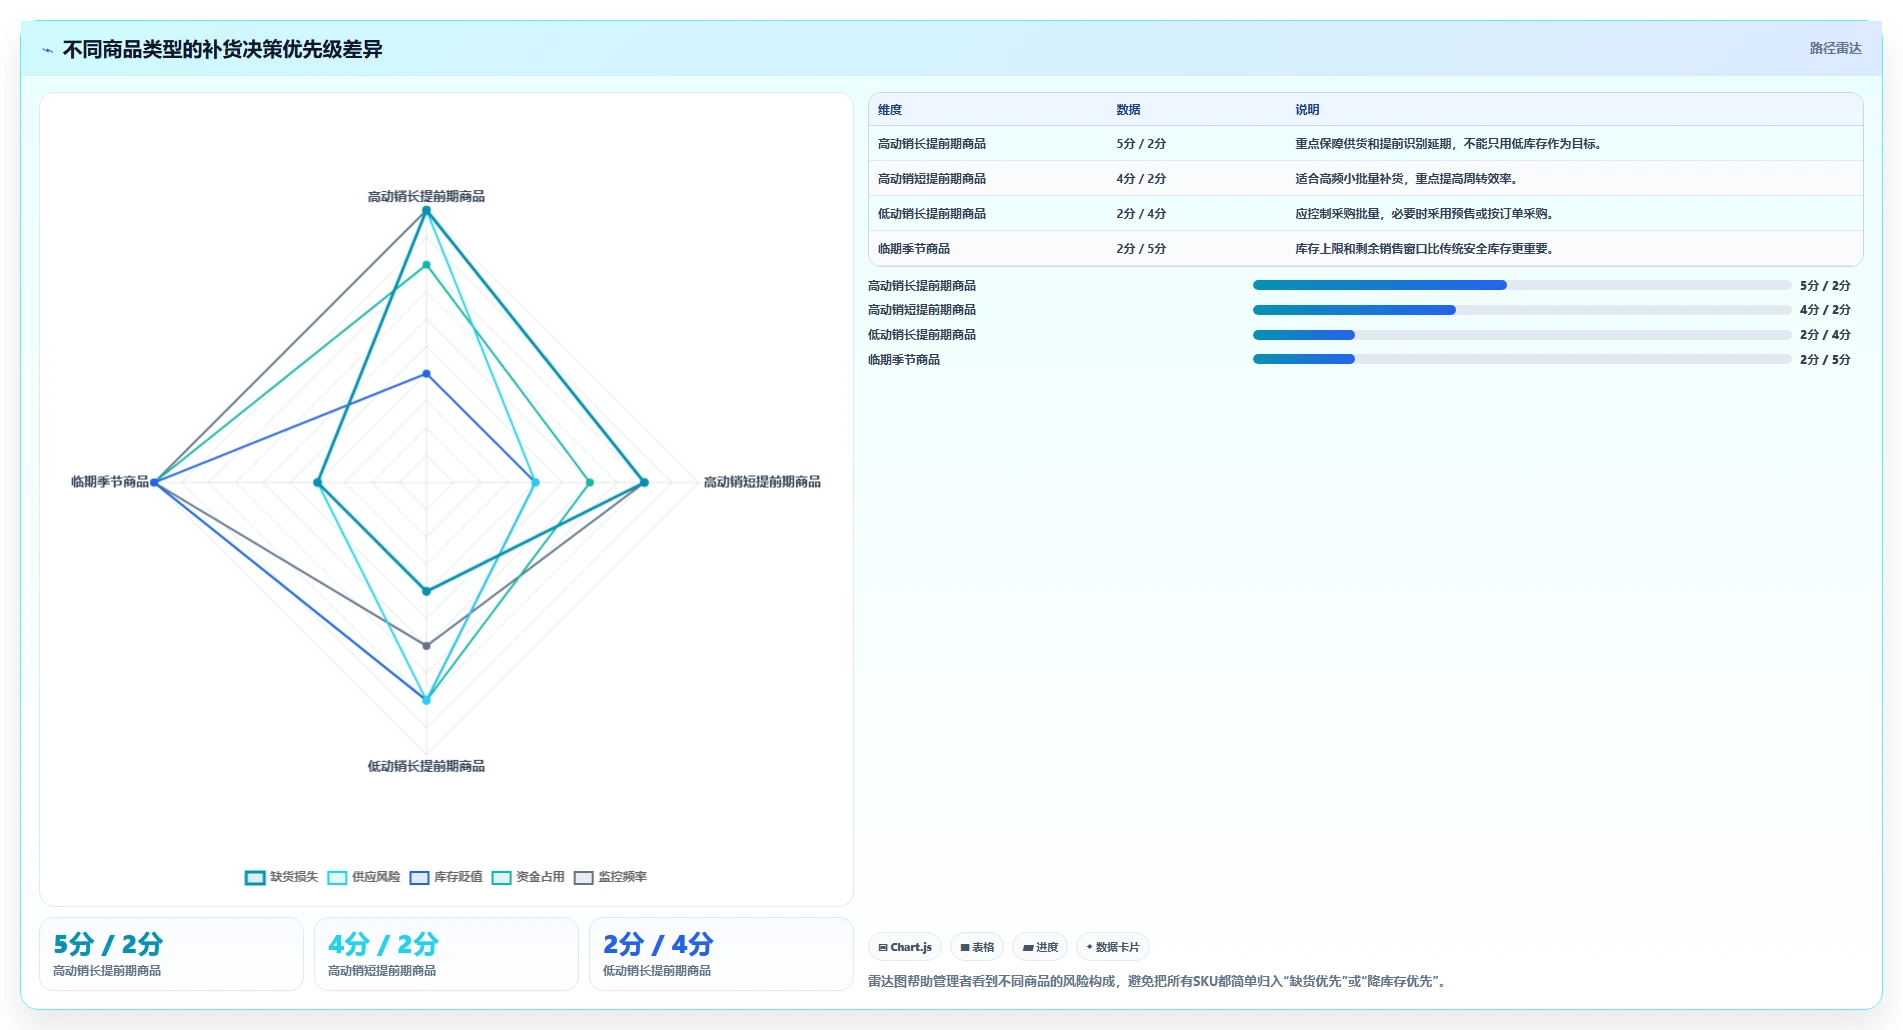The width and height of the screenshot is (1903, 1030).
Task: Click the radar point at top axis peak
Action: point(426,211)
